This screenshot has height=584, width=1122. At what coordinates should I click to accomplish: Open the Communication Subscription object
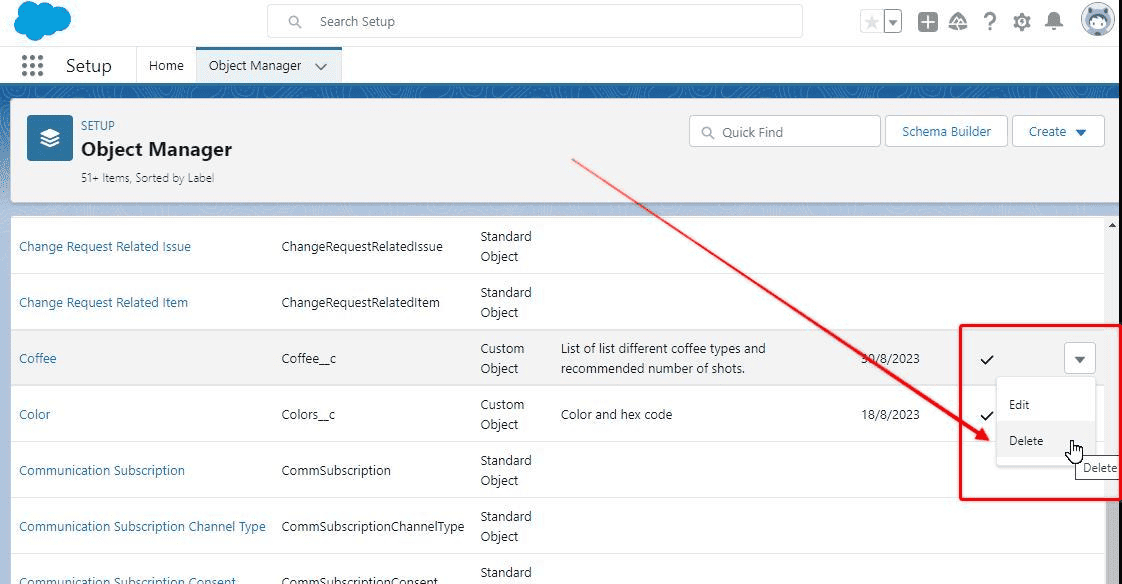102,470
